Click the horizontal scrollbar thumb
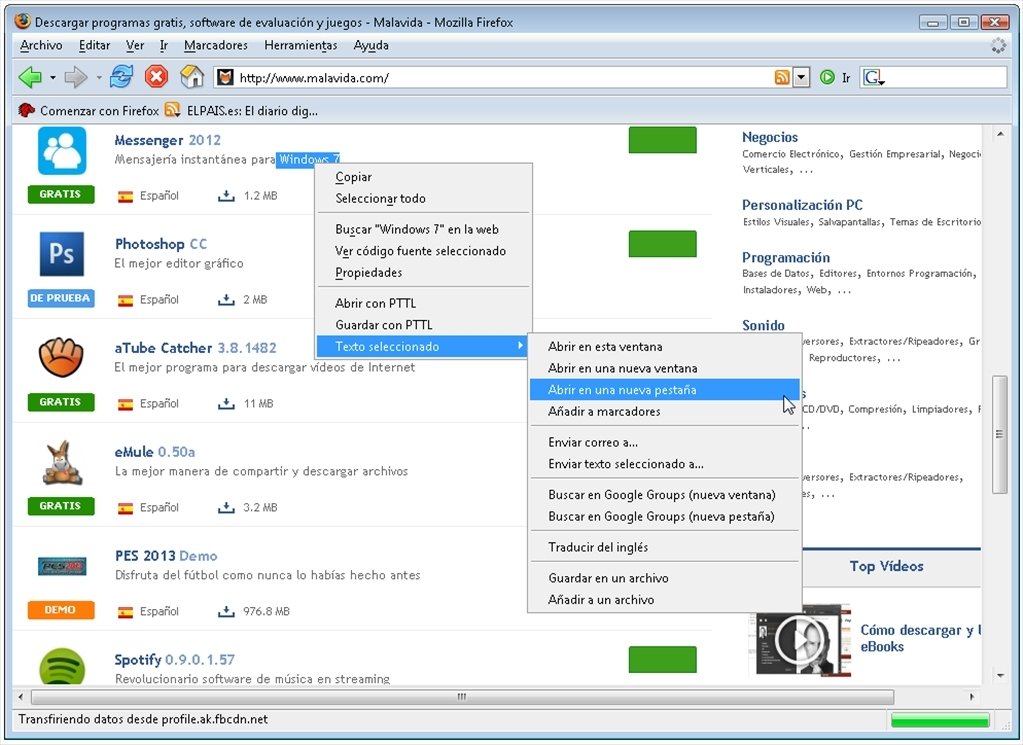The width and height of the screenshot is (1023, 745). pos(462,697)
